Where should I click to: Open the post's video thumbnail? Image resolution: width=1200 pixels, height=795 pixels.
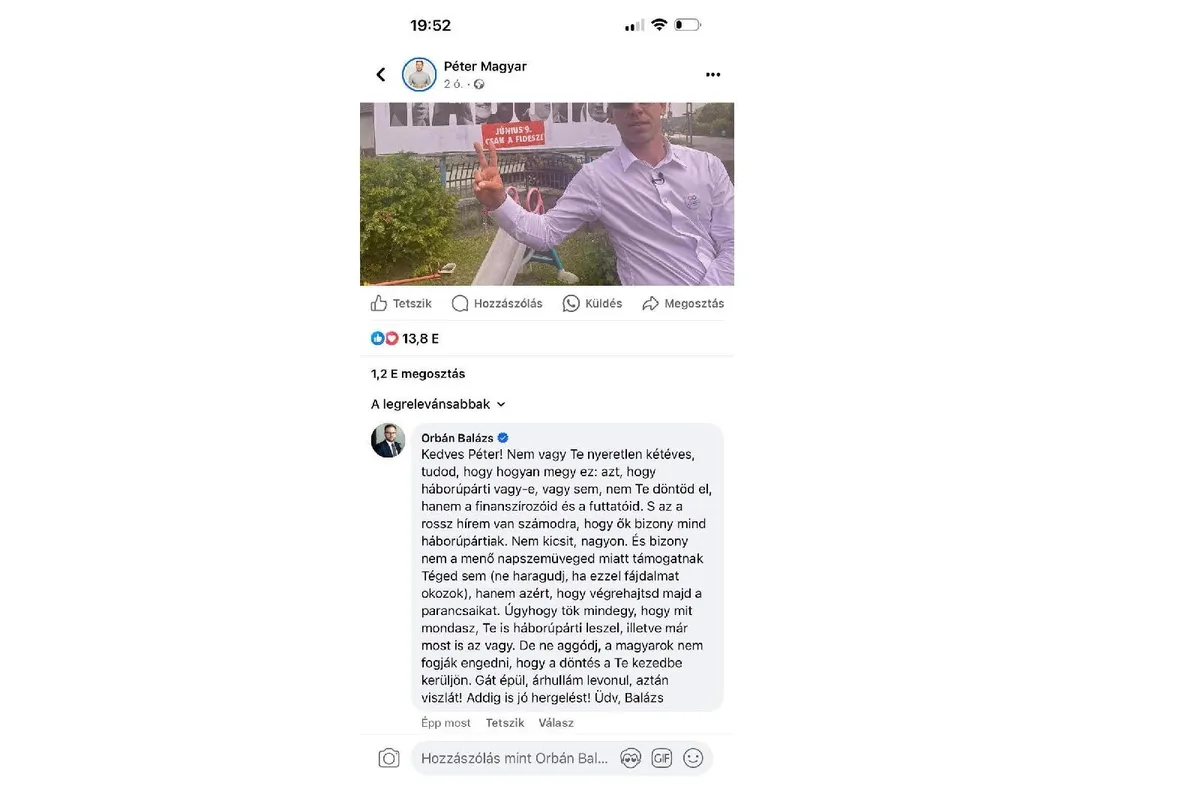coord(547,194)
